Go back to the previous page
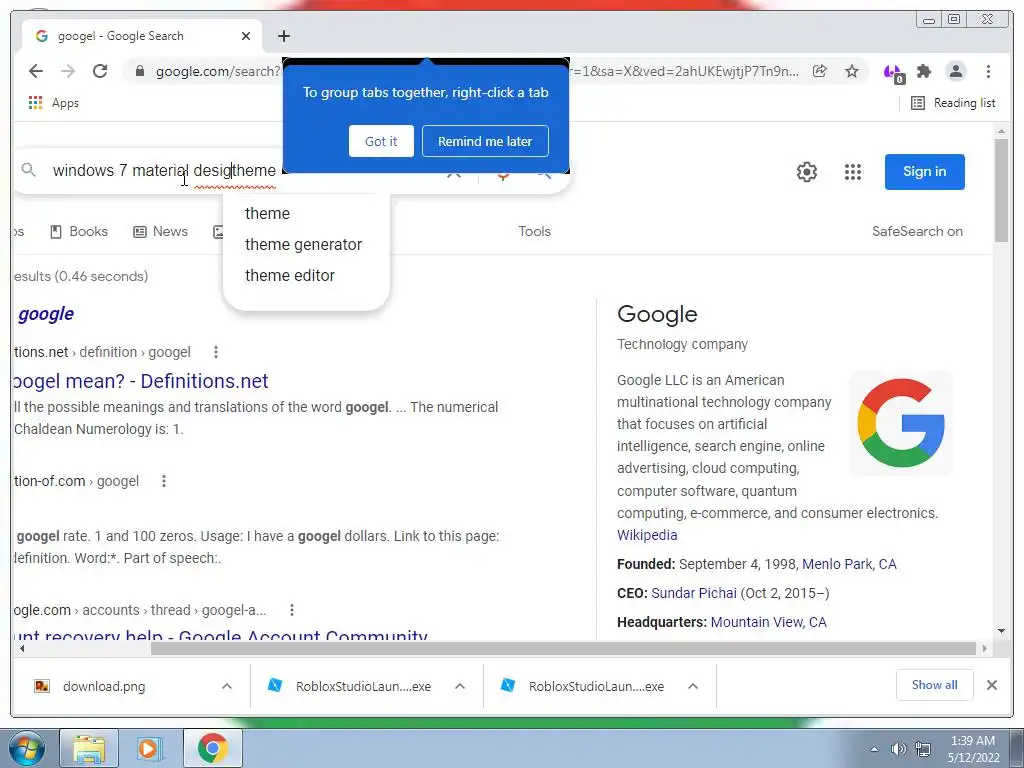Screen dimensions: 1024x768 (36, 71)
